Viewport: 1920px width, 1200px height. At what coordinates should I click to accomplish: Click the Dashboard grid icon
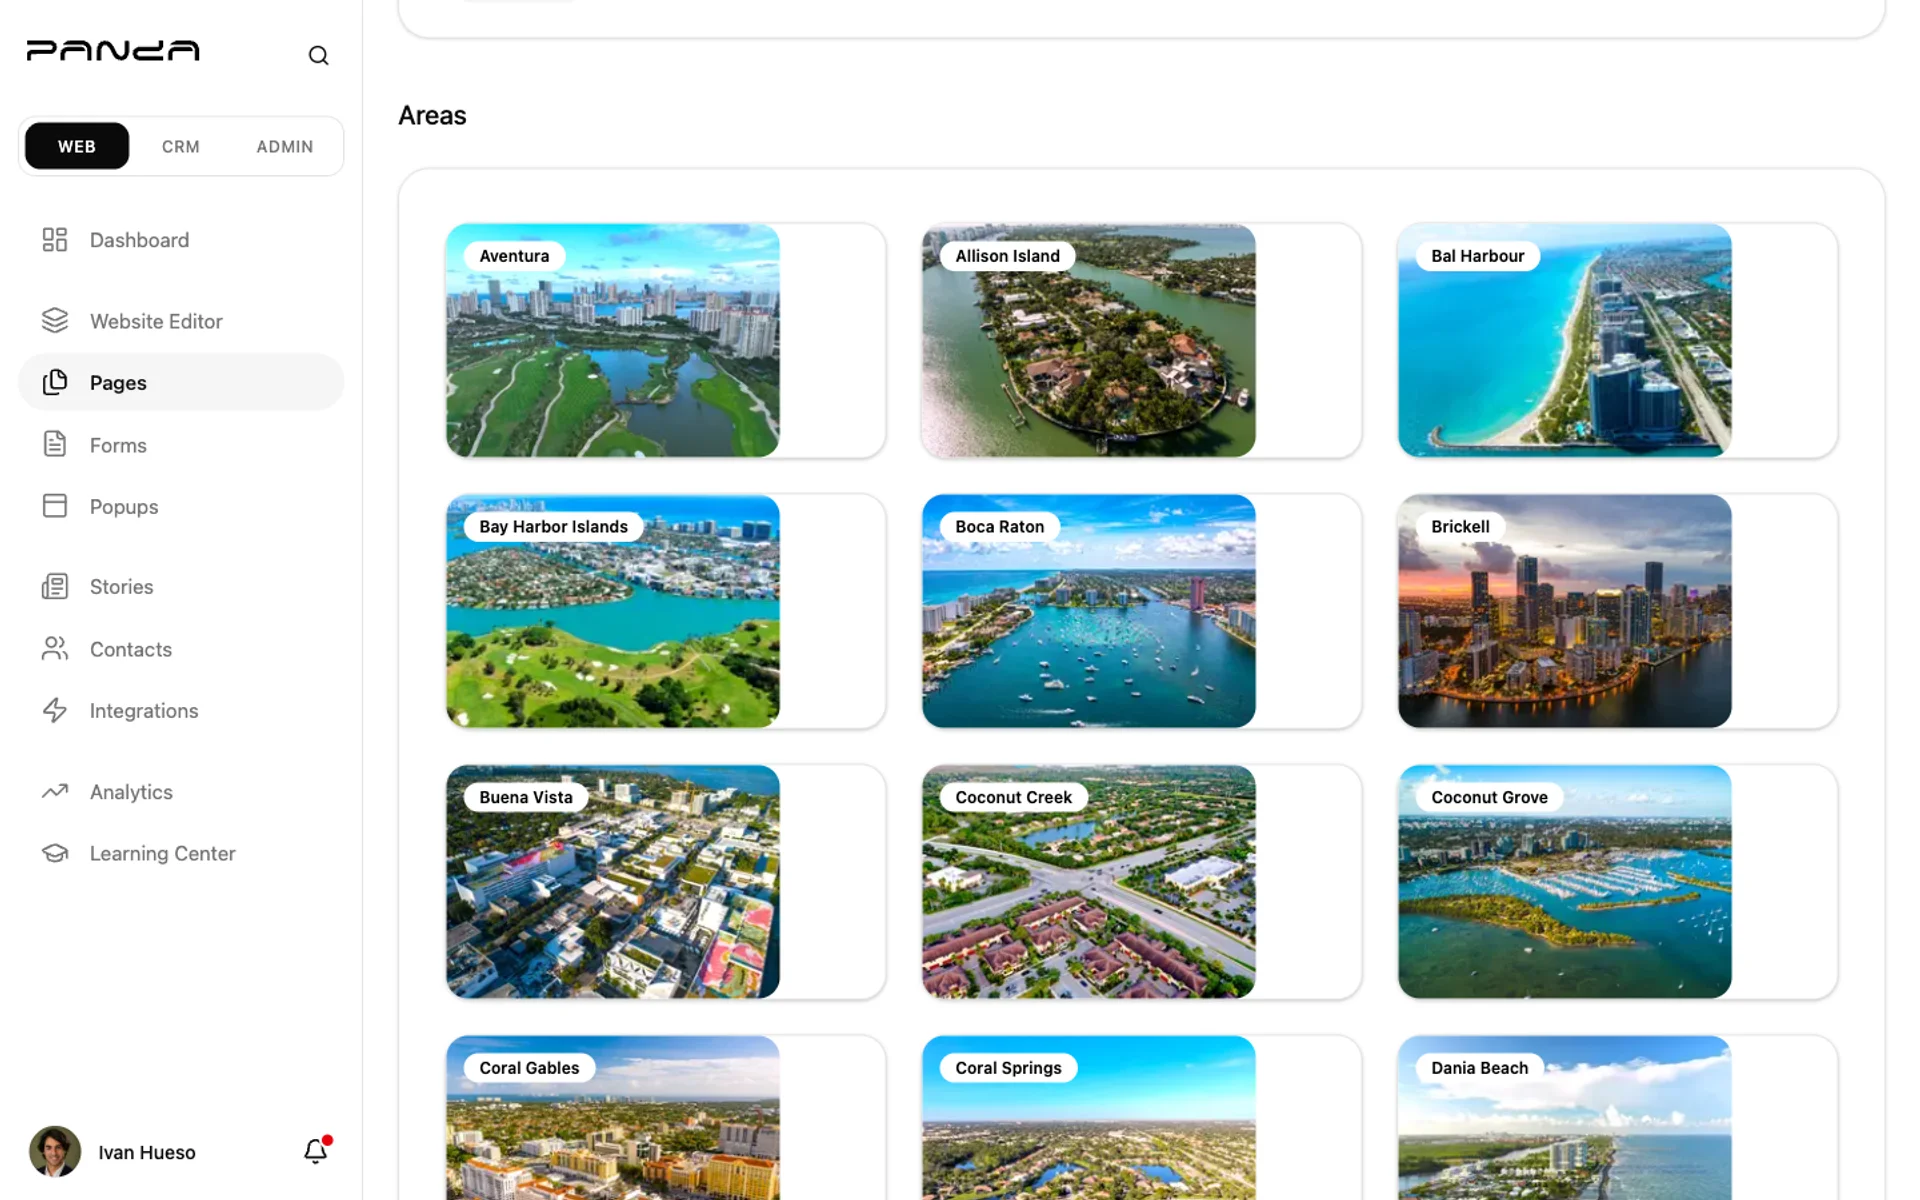point(55,240)
